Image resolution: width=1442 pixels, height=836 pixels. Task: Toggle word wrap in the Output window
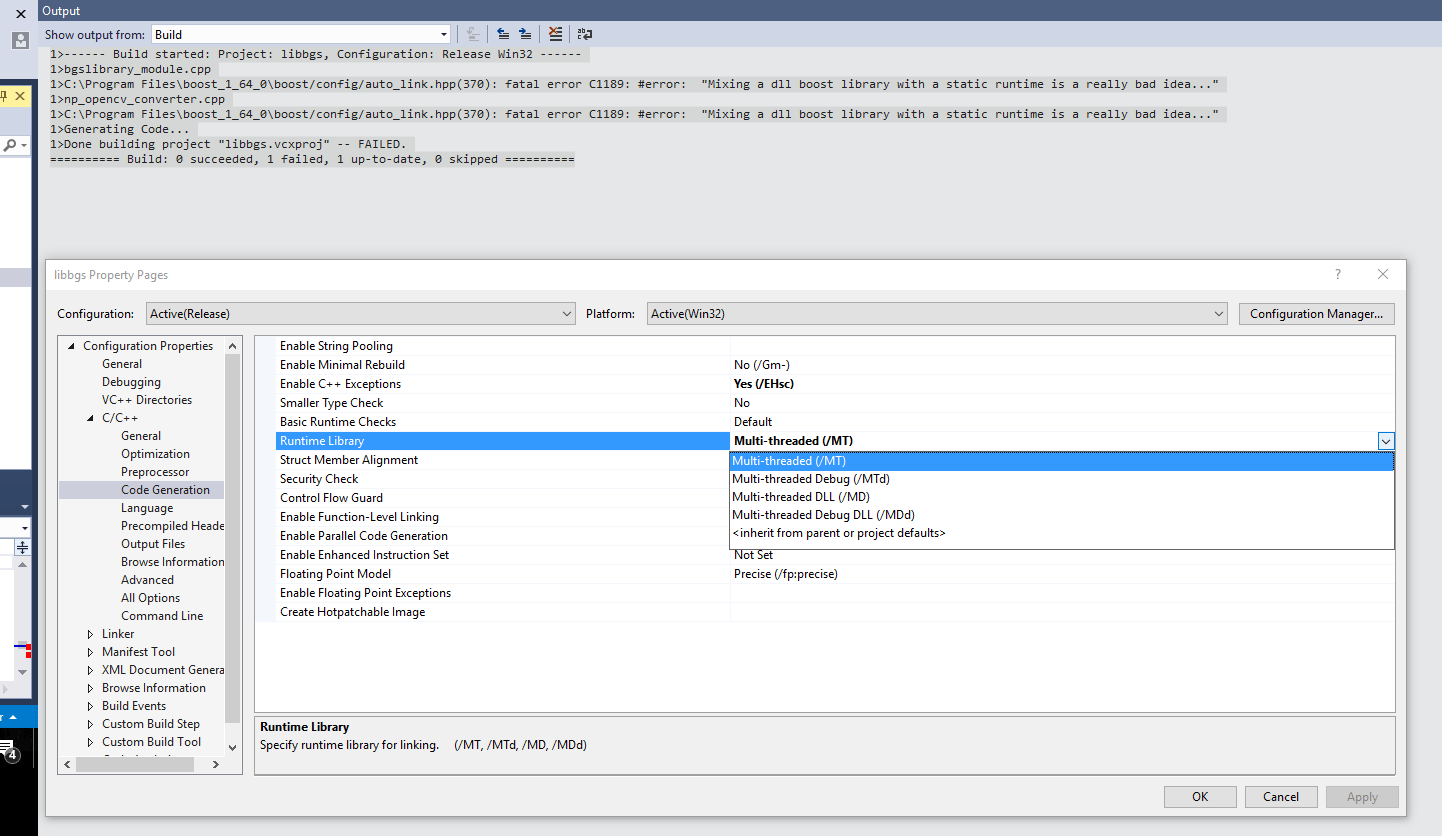(x=585, y=33)
